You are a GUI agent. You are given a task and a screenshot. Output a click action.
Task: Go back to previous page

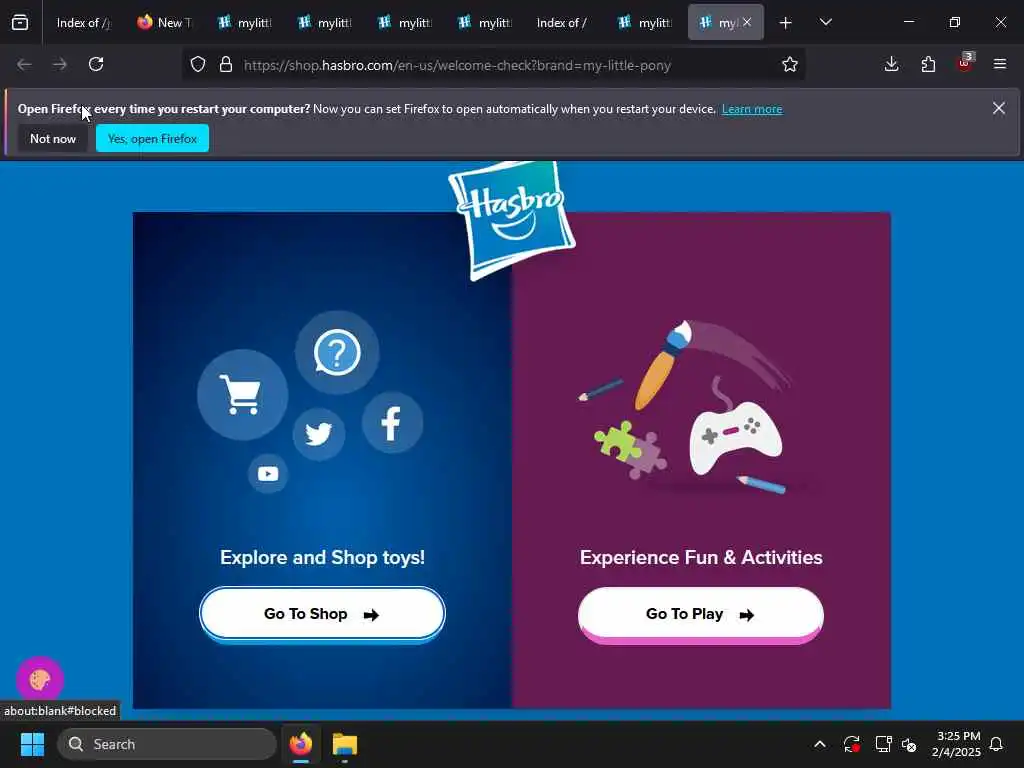pos(24,64)
